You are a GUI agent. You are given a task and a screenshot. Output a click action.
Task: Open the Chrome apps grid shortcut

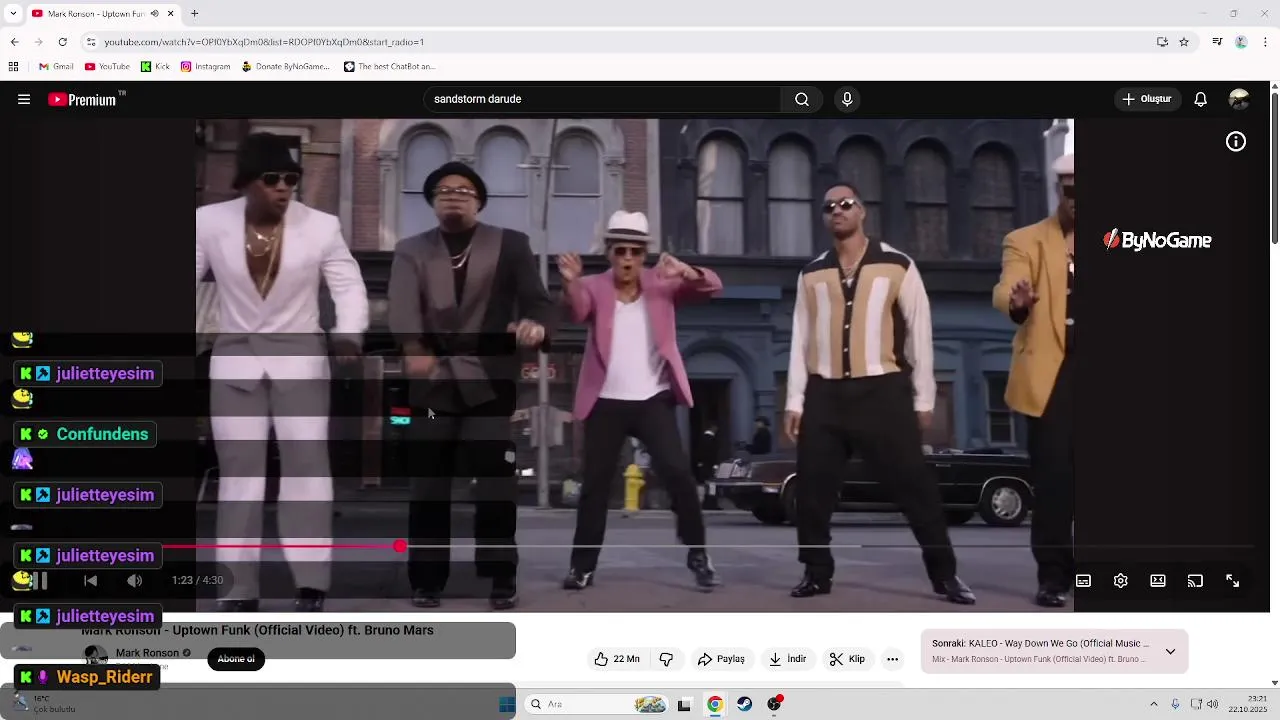click(x=13, y=67)
